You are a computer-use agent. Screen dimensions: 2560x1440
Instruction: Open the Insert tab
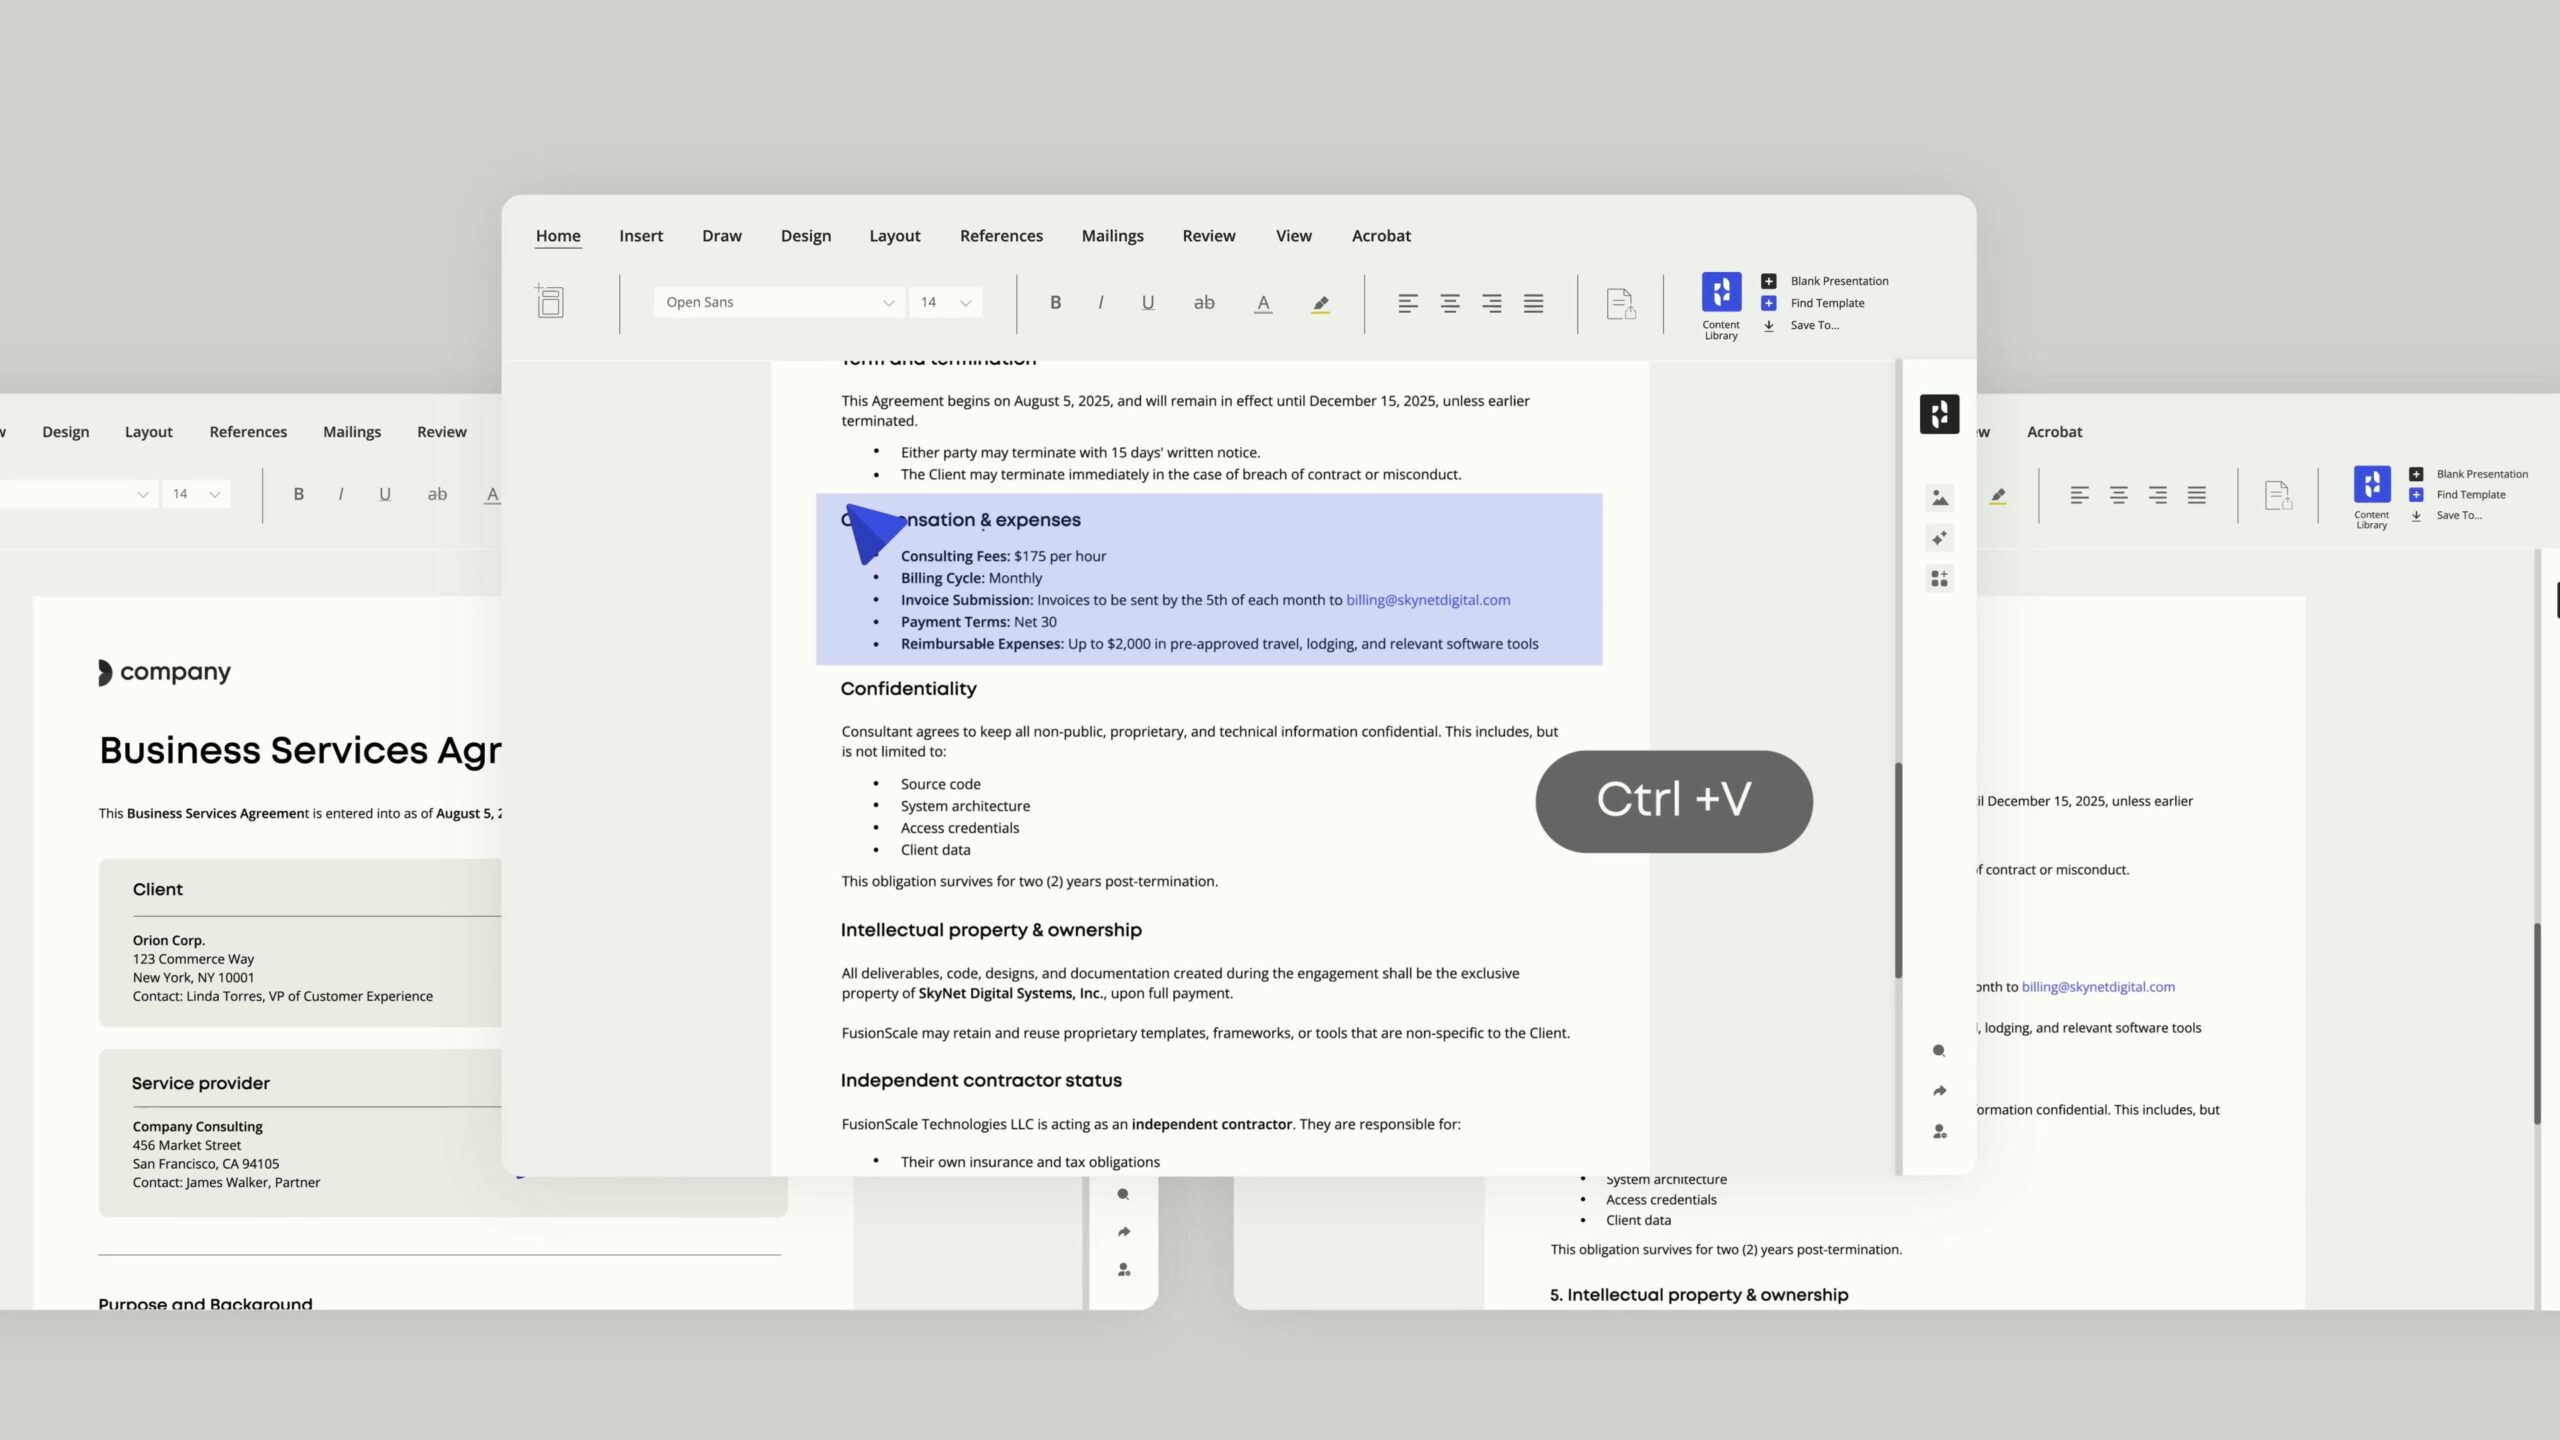click(x=641, y=236)
